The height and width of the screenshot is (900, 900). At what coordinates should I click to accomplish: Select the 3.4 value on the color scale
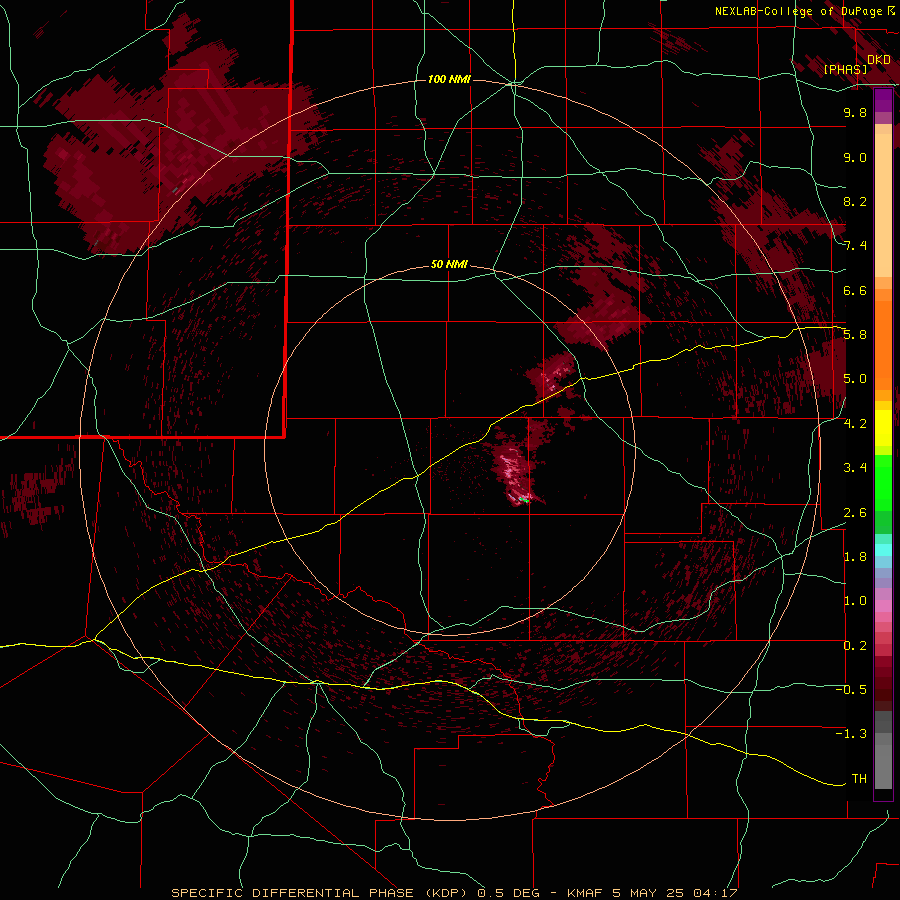pos(855,468)
